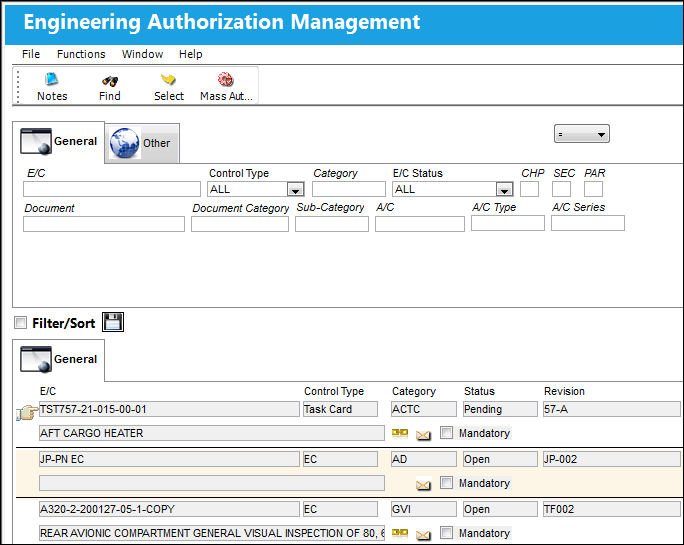
Task: Open the E/C Status dropdown
Action: pos(504,189)
